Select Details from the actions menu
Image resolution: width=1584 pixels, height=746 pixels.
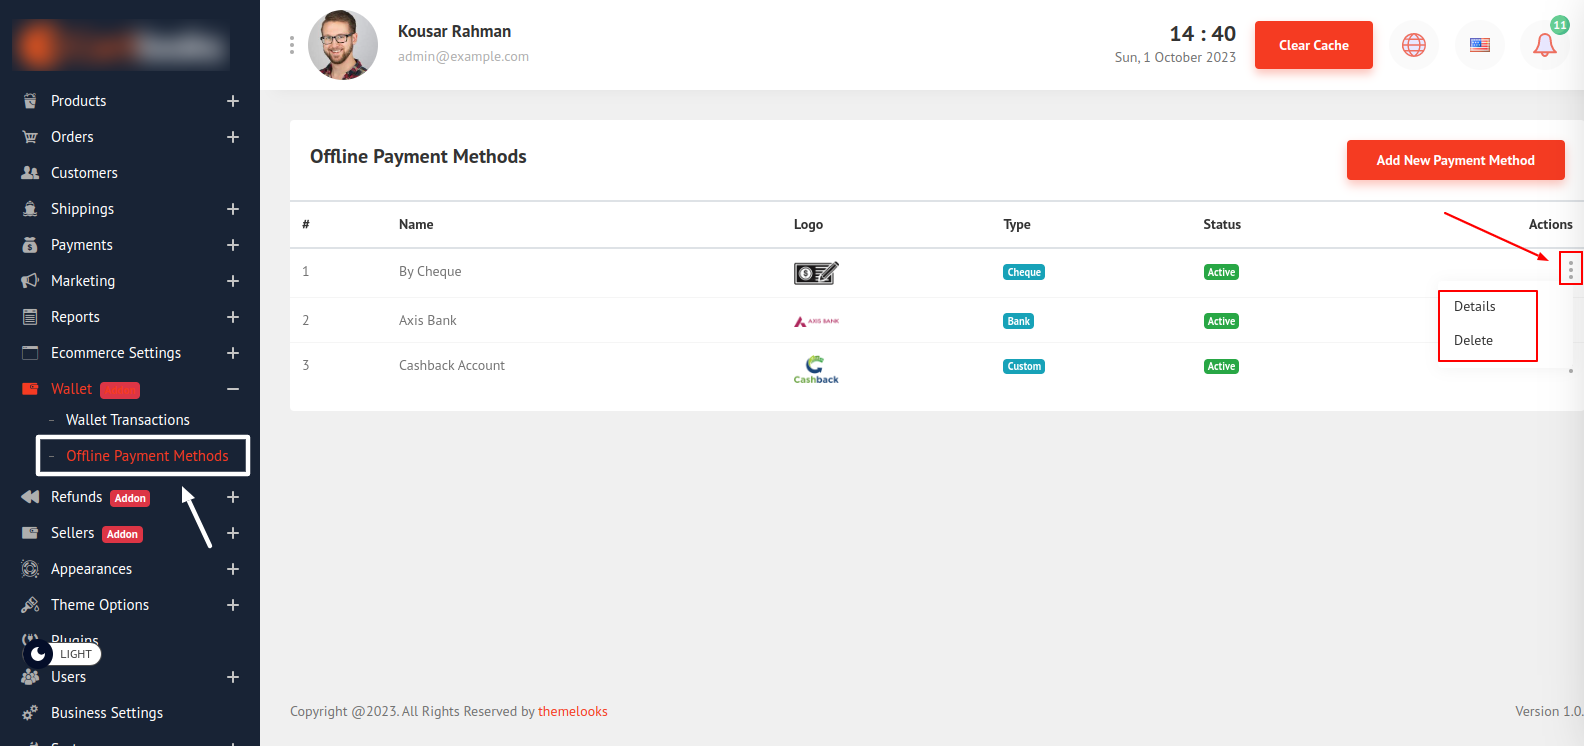pyautogui.click(x=1474, y=307)
